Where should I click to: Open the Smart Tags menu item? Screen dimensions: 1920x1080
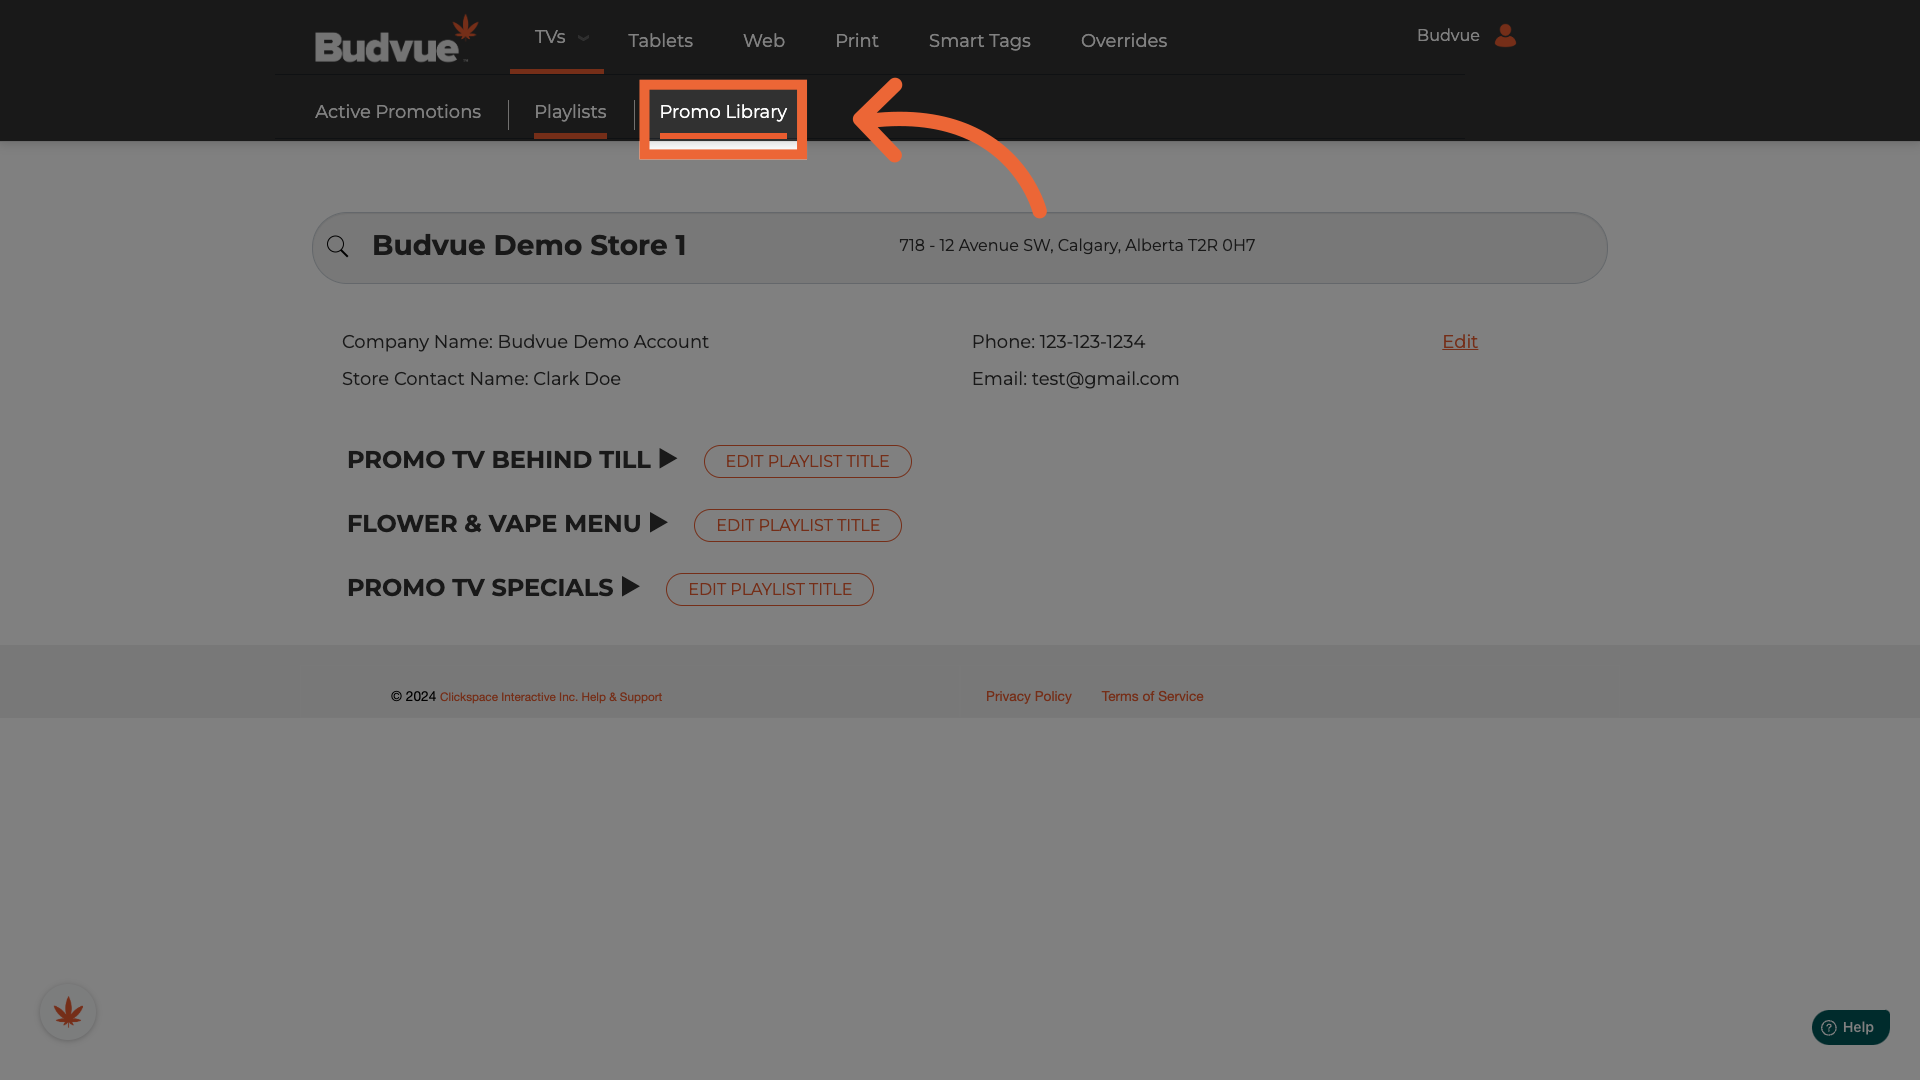979,41
